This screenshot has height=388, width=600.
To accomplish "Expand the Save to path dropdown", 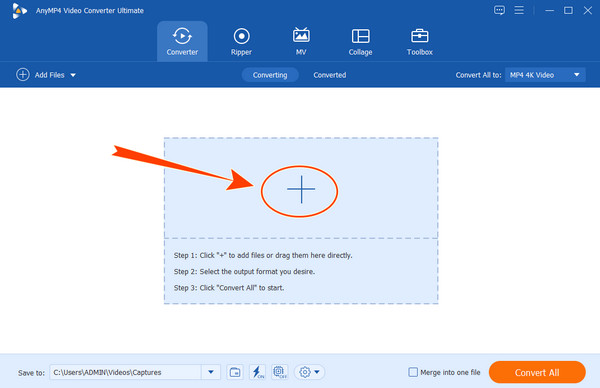I will coord(211,372).
